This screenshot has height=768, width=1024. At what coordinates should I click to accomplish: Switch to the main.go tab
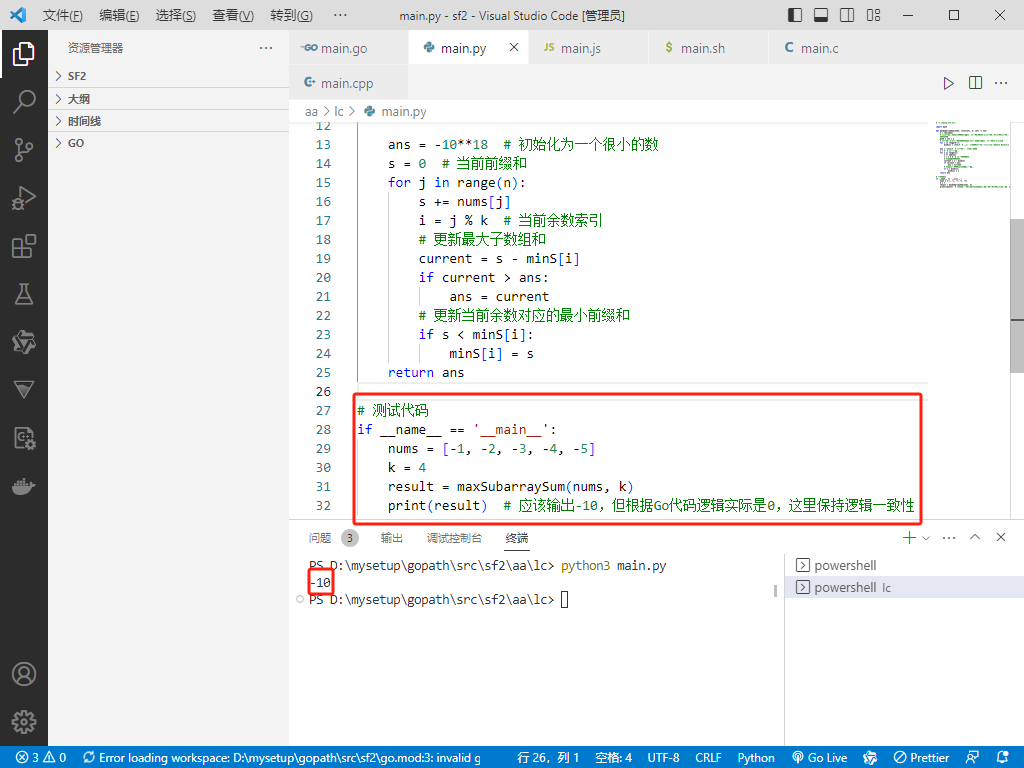(x=349, y=48)
